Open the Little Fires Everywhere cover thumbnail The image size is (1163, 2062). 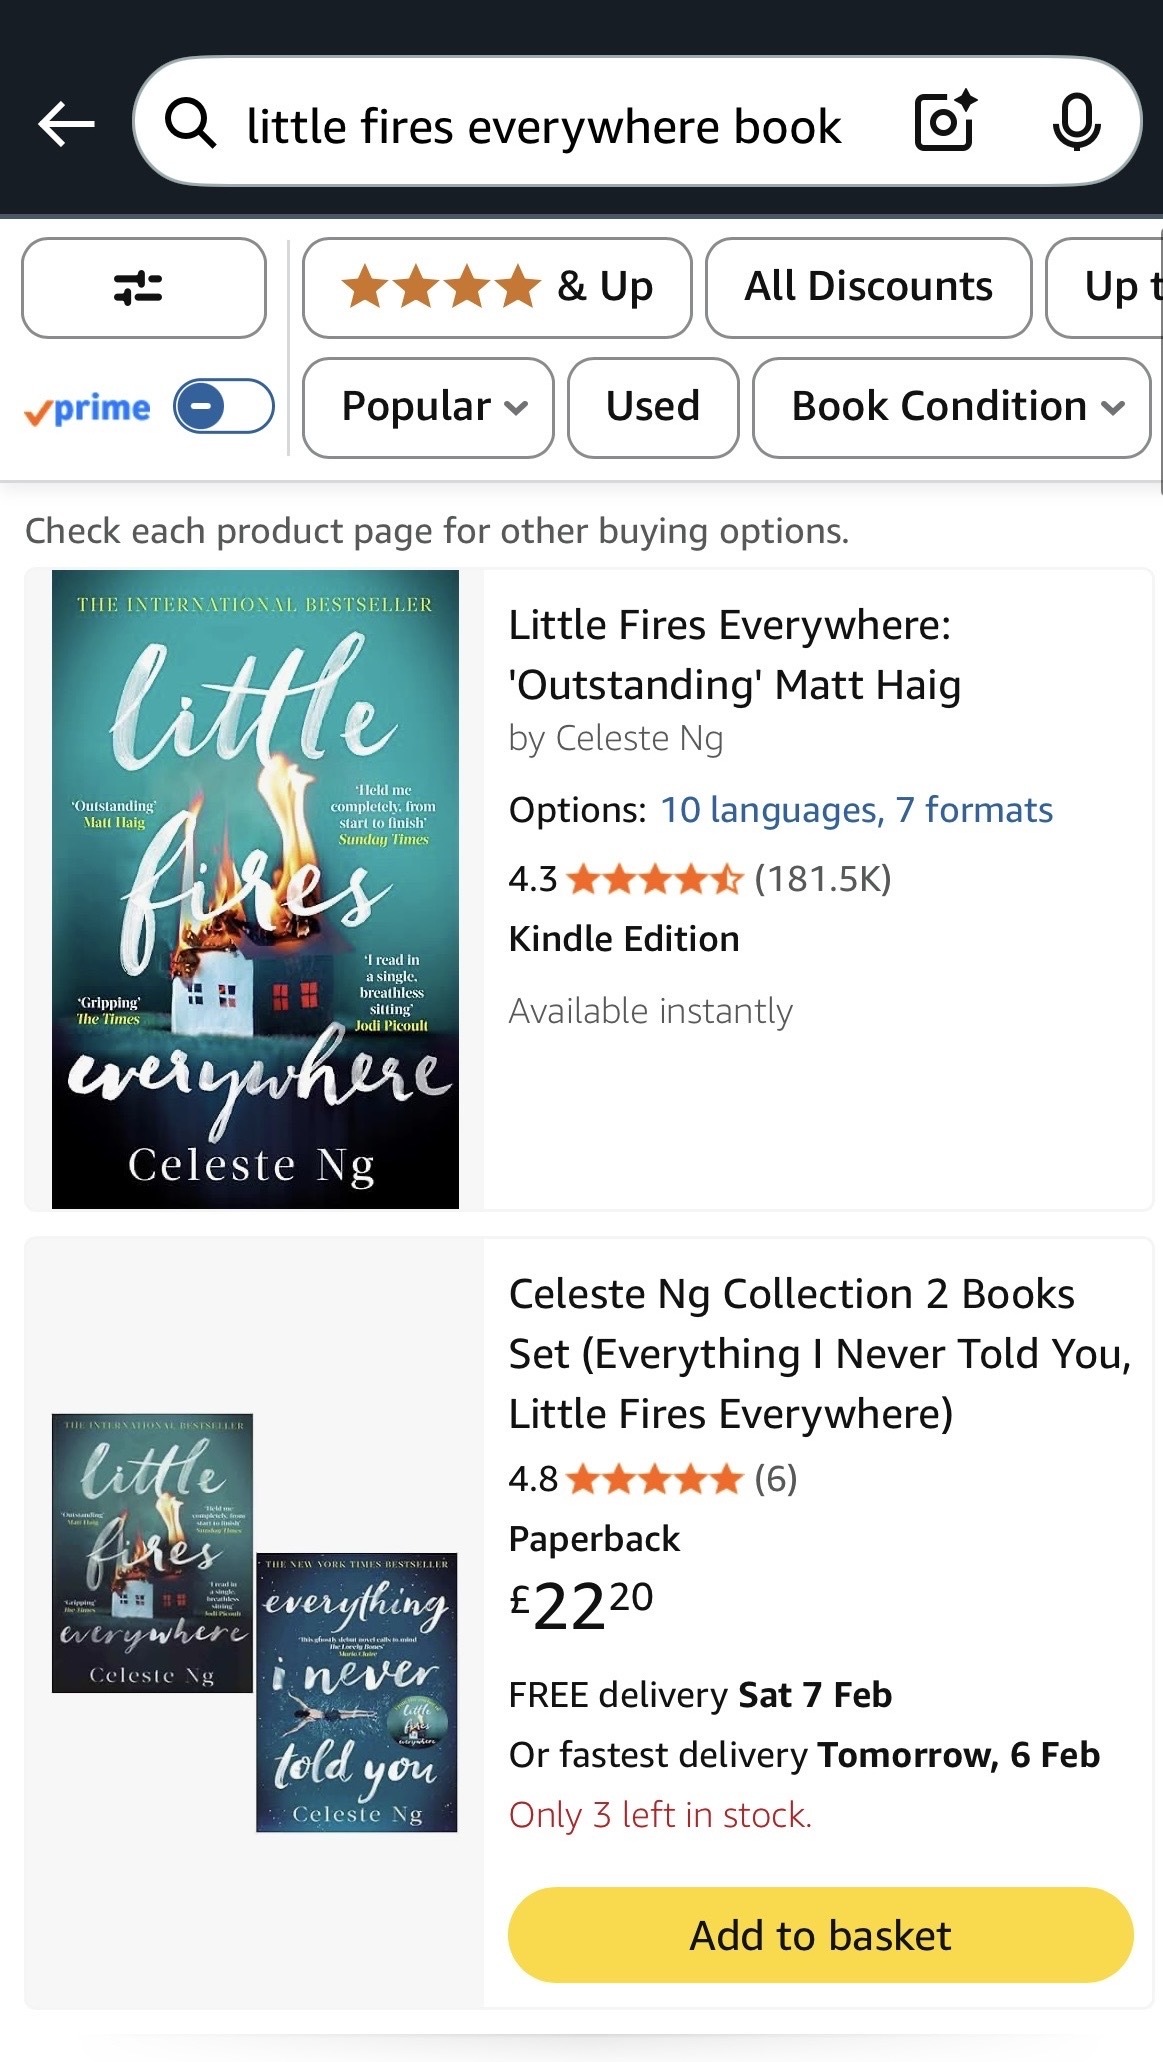[255, 888]
